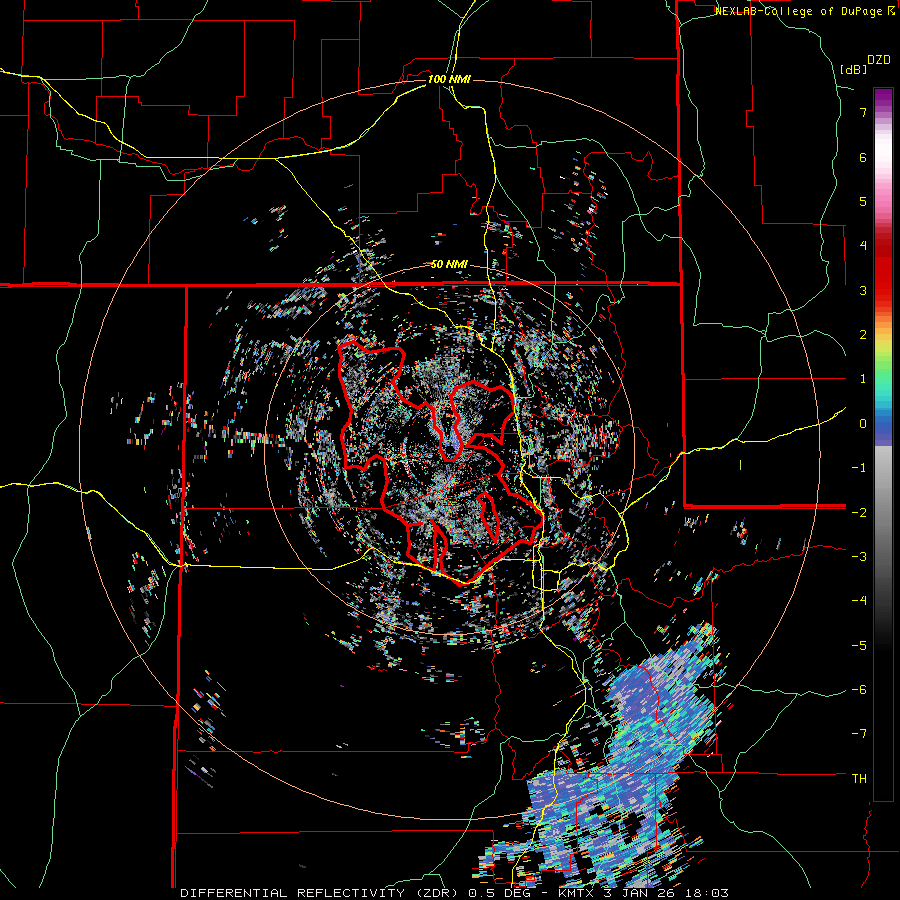Image resolution: width=900 pixels, height=900 pixels.
Task: Click the TH threshold label on the scale
Action: point(859,779)
